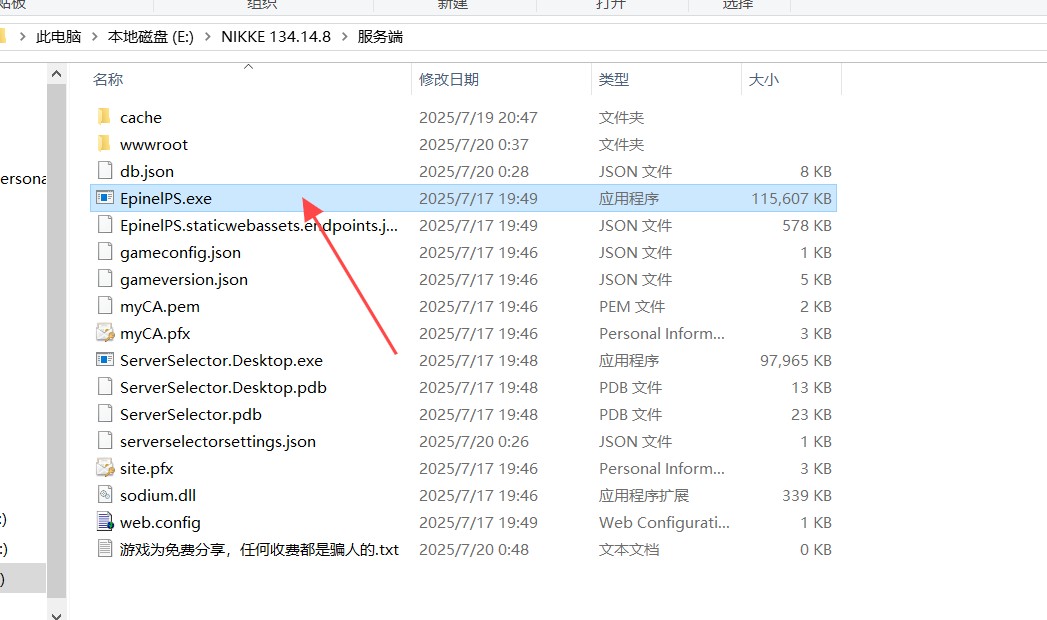Click the scrollbar up arrow
This screenshot has height=620, width=1047.
[57, 71]
